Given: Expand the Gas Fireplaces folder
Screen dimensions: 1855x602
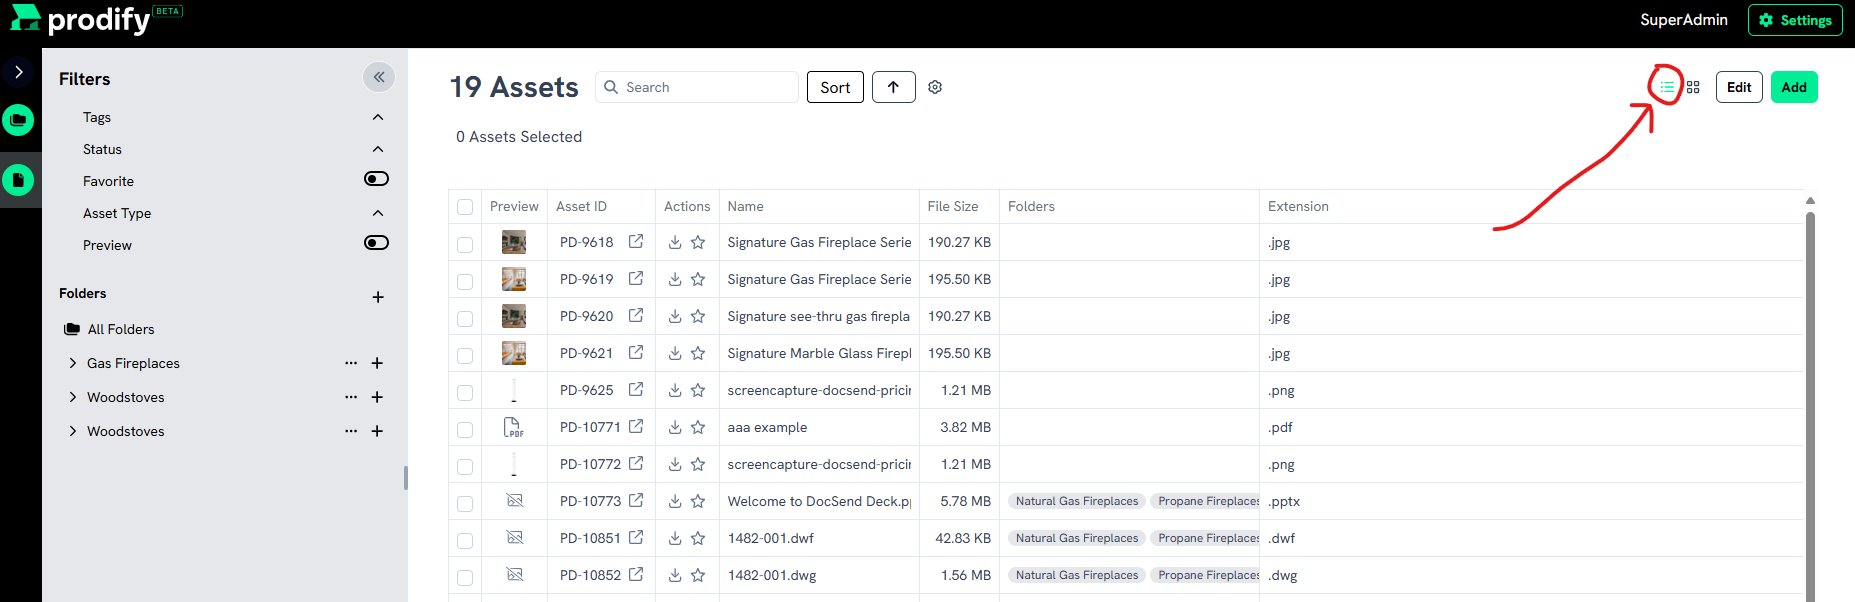Looking at the screenshot, I should tap(73, 363).
